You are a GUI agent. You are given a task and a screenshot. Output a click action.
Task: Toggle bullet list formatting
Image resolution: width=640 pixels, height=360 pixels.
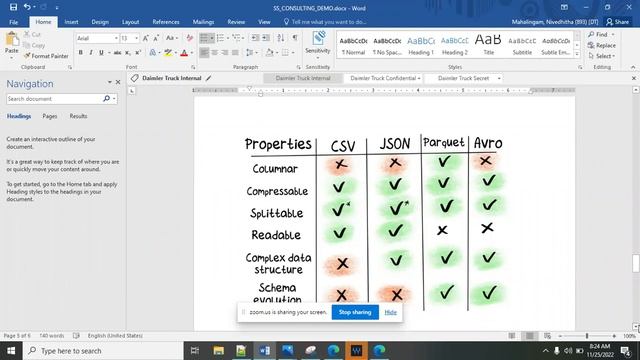tap(204, 38)
